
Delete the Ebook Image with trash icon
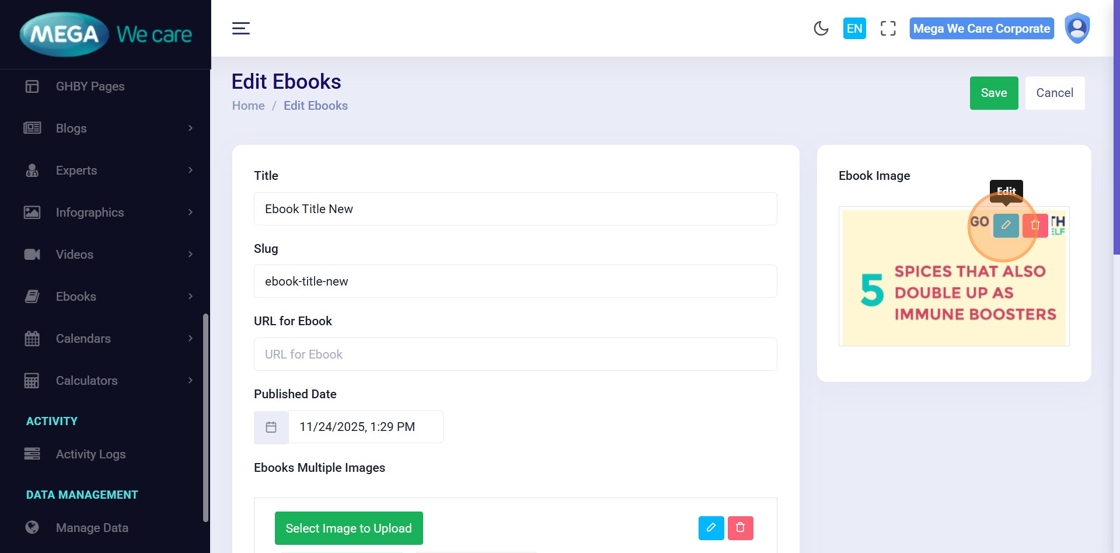(1035, 225)
